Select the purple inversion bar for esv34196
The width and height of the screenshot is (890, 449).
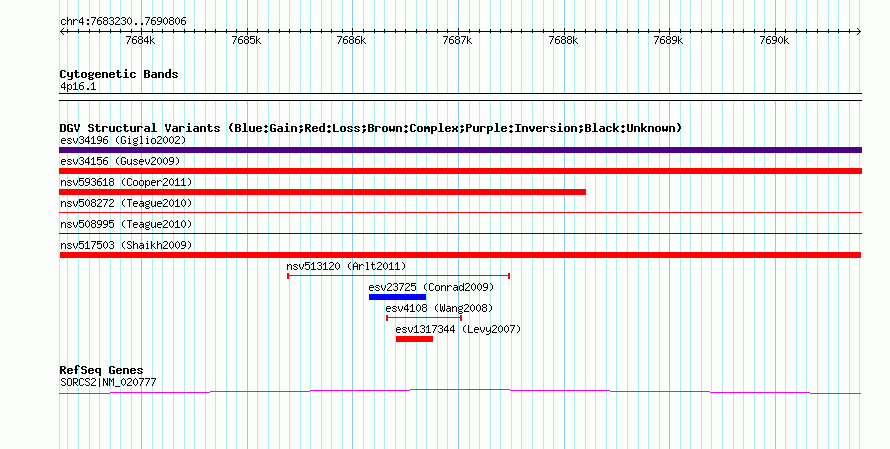coord(460,150)
